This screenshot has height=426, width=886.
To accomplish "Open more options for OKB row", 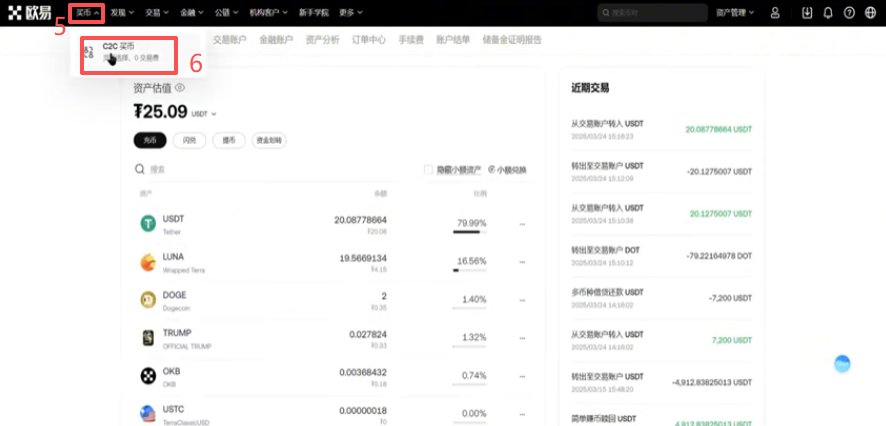I will tap(522, 376).
